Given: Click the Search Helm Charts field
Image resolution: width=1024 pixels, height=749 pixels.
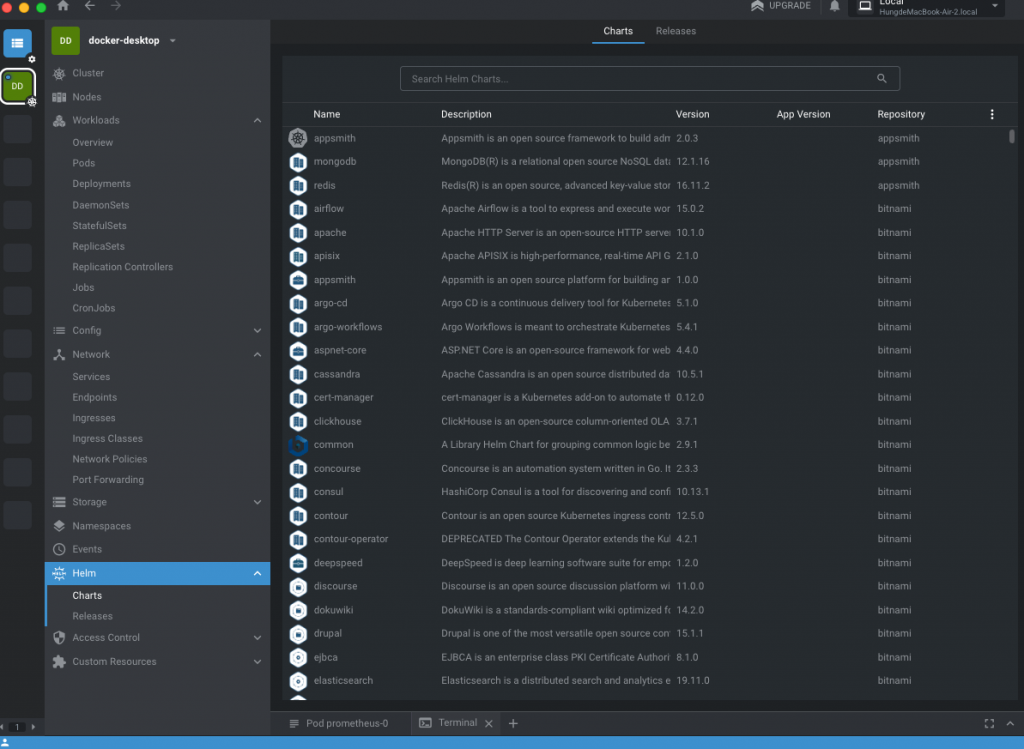Looking at the screenshot, I should click(x=650, y=78).
